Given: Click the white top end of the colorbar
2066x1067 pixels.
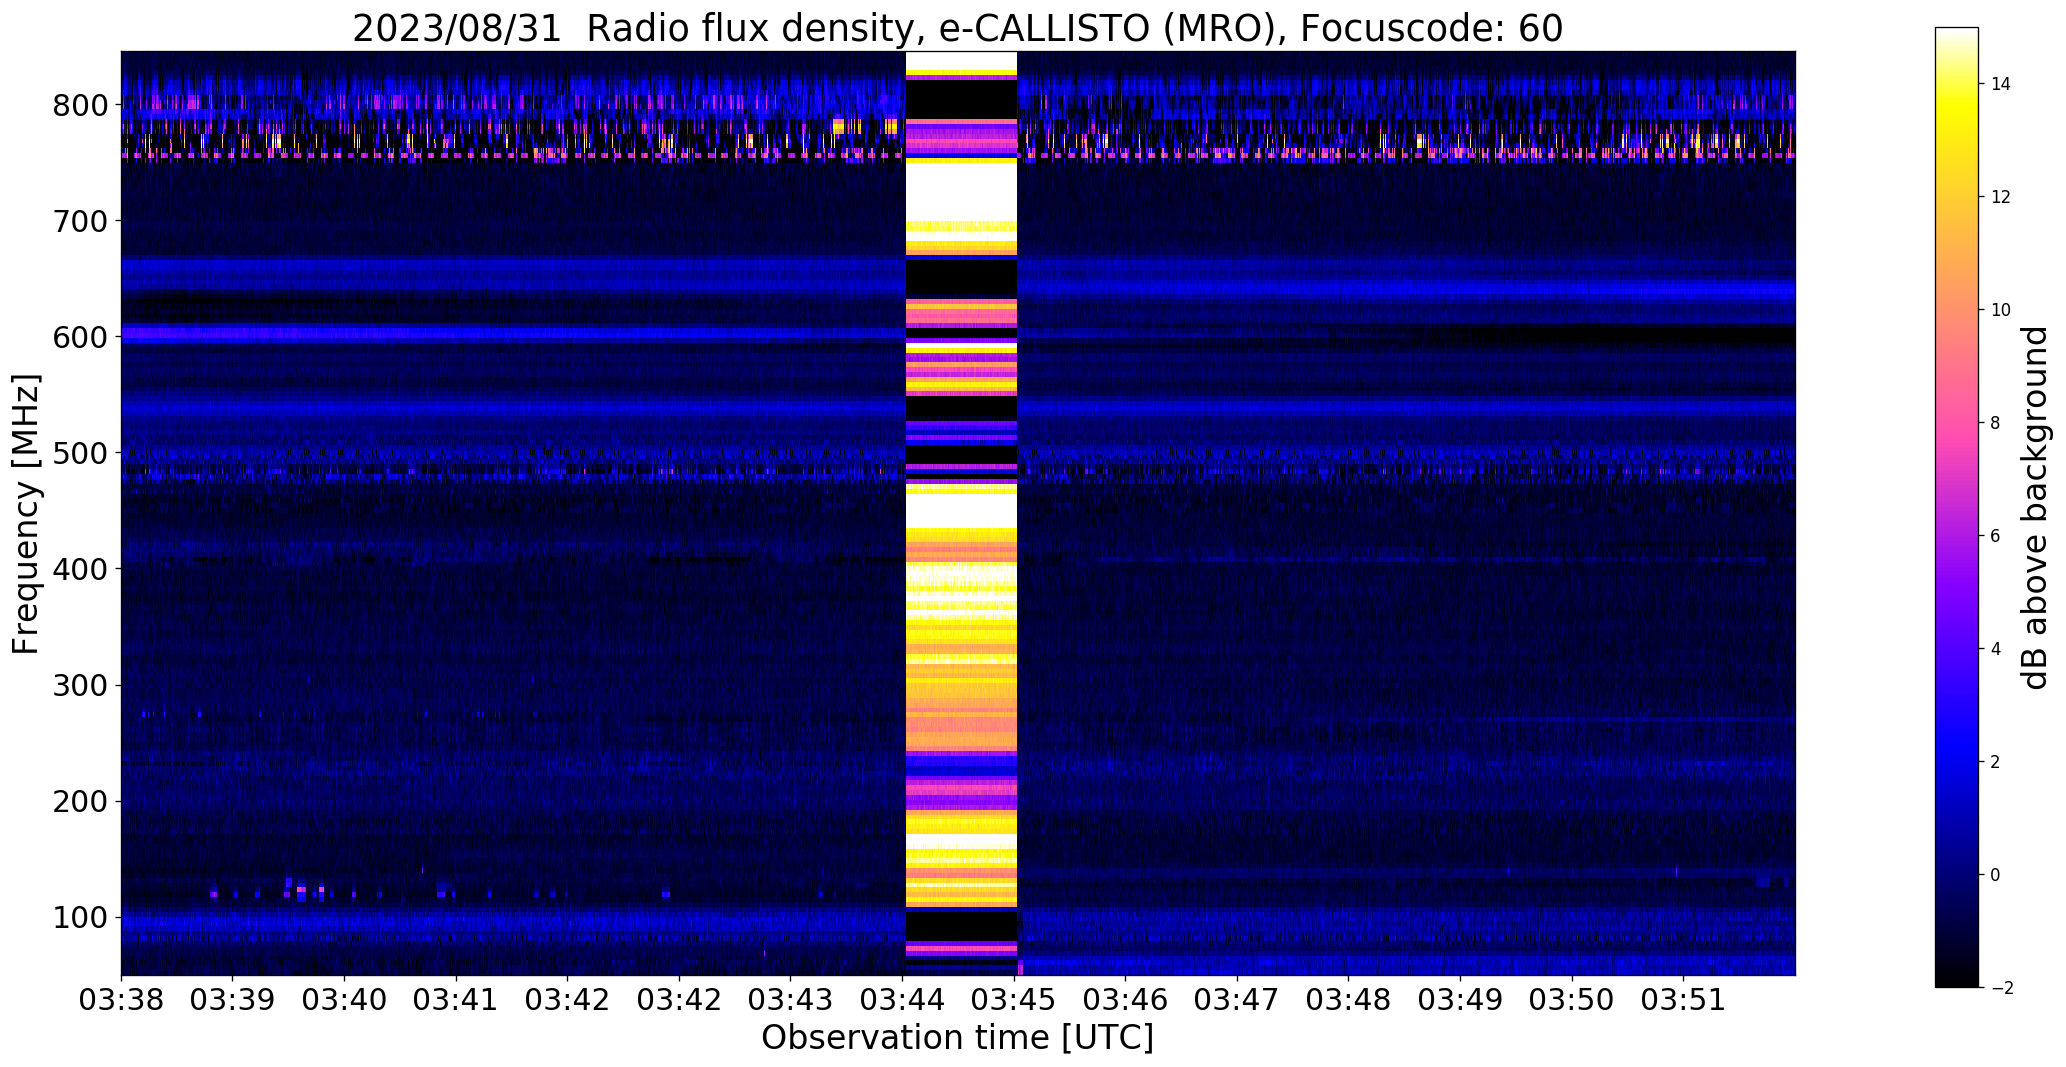Looking at the screenshot, I should 1957,34.
